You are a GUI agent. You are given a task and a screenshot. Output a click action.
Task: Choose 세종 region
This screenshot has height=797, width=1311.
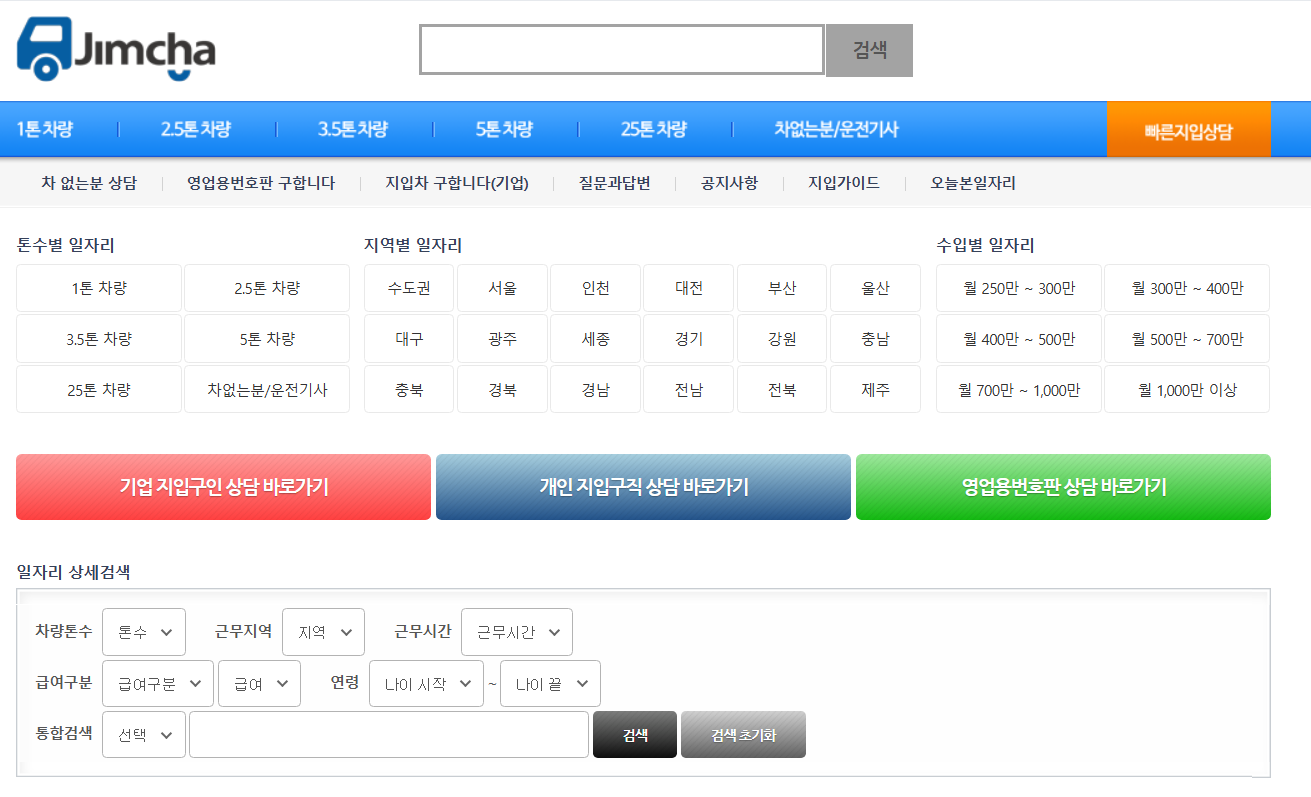point(595,339)
